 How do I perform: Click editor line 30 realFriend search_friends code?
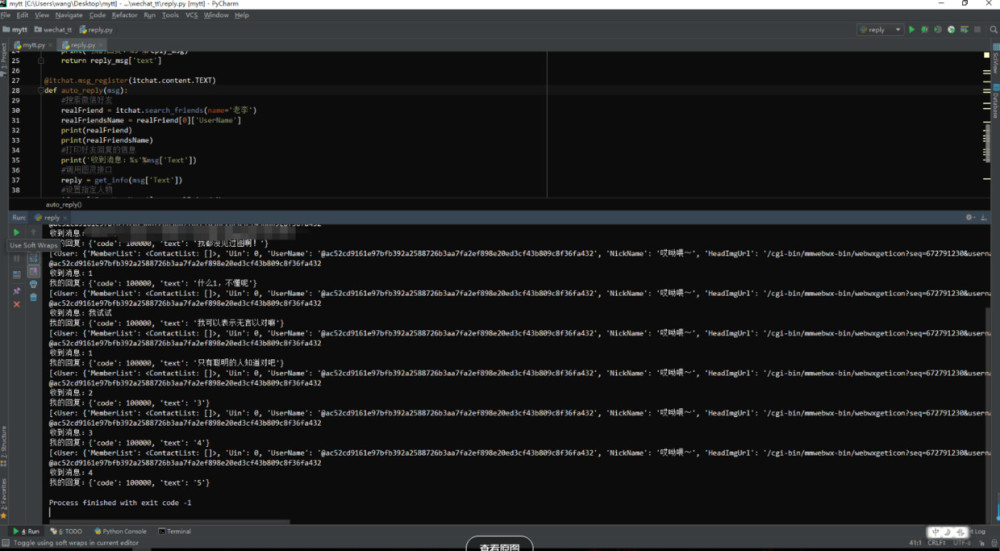tap(159, 110)
